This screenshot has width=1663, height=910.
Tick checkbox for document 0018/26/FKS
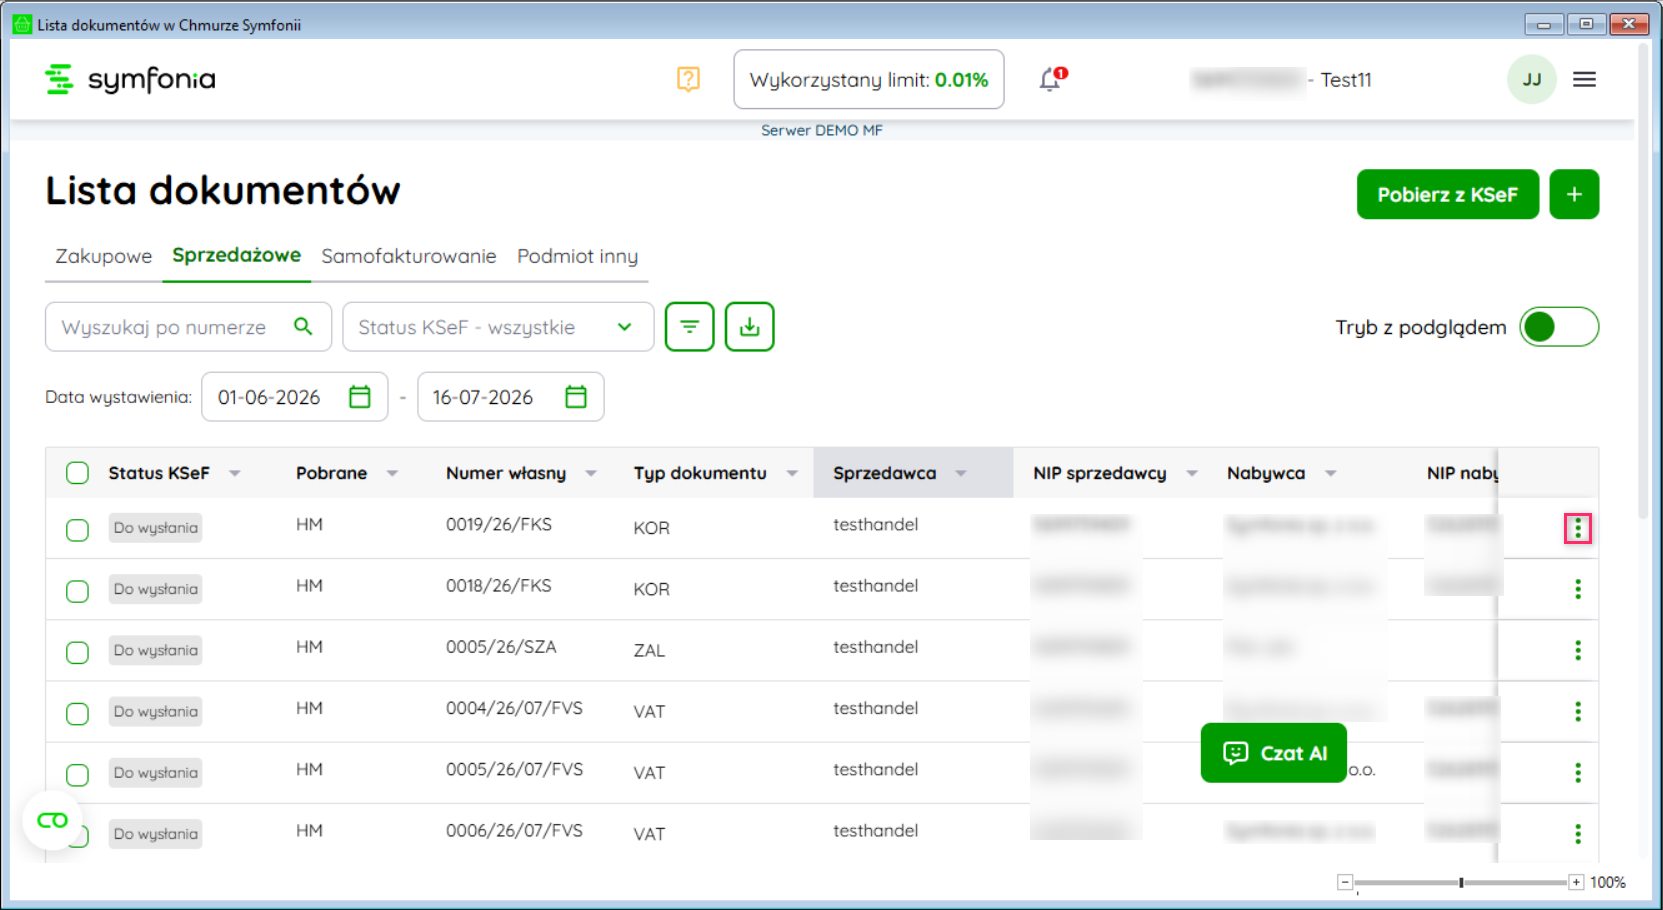click(x=77, y=591)
